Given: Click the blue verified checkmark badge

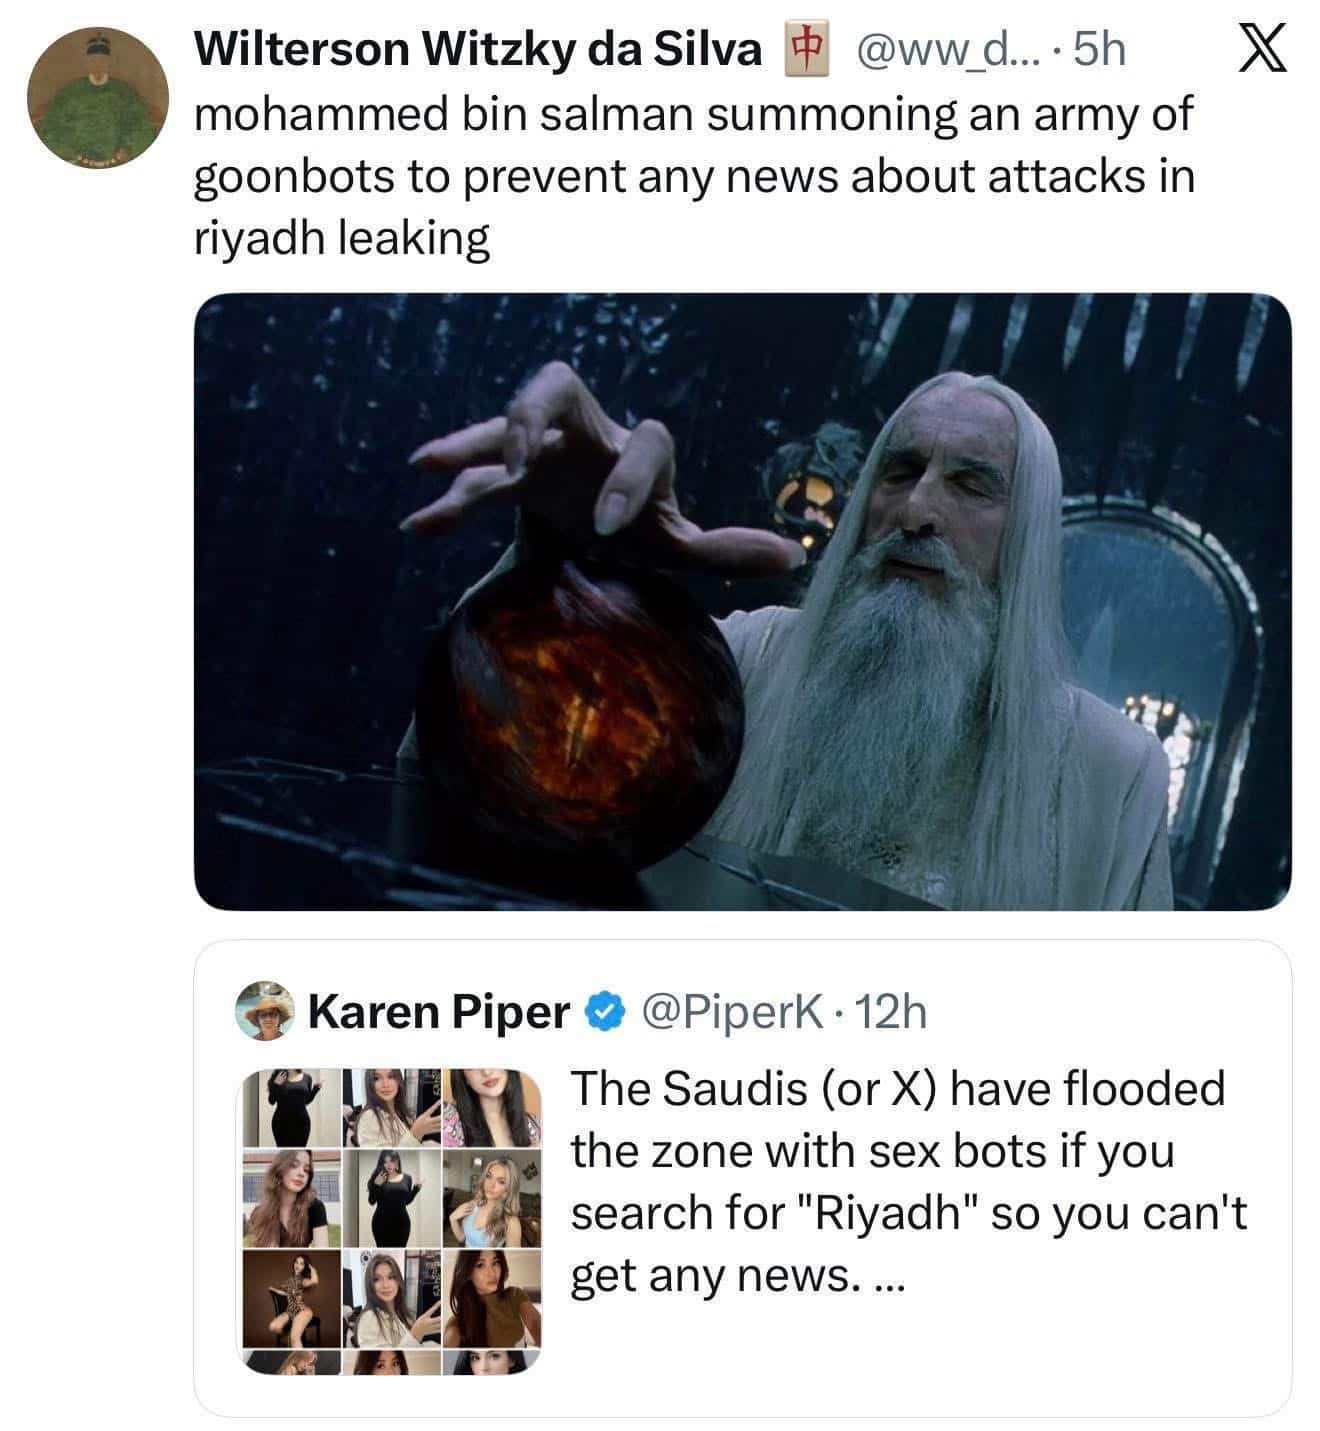Looking at the screenshot, I should (602, 1012).
